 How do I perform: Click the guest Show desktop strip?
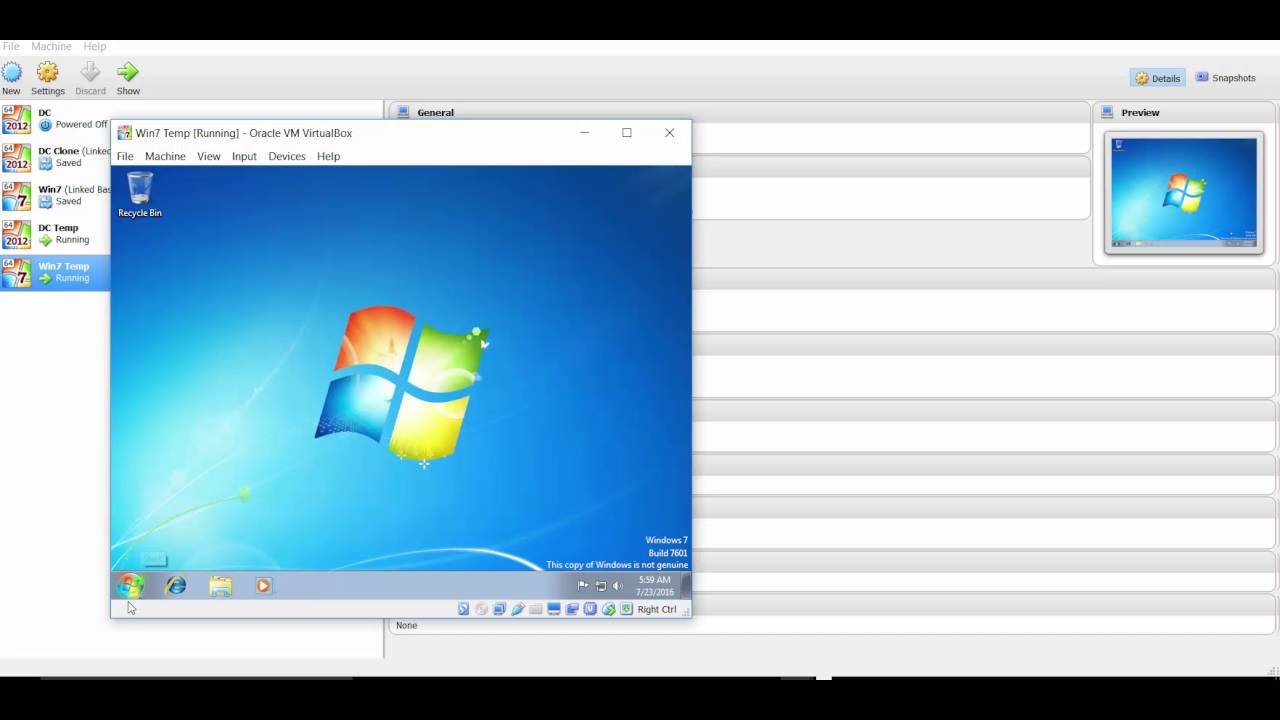pyautogui.click(x=686, y=586)
